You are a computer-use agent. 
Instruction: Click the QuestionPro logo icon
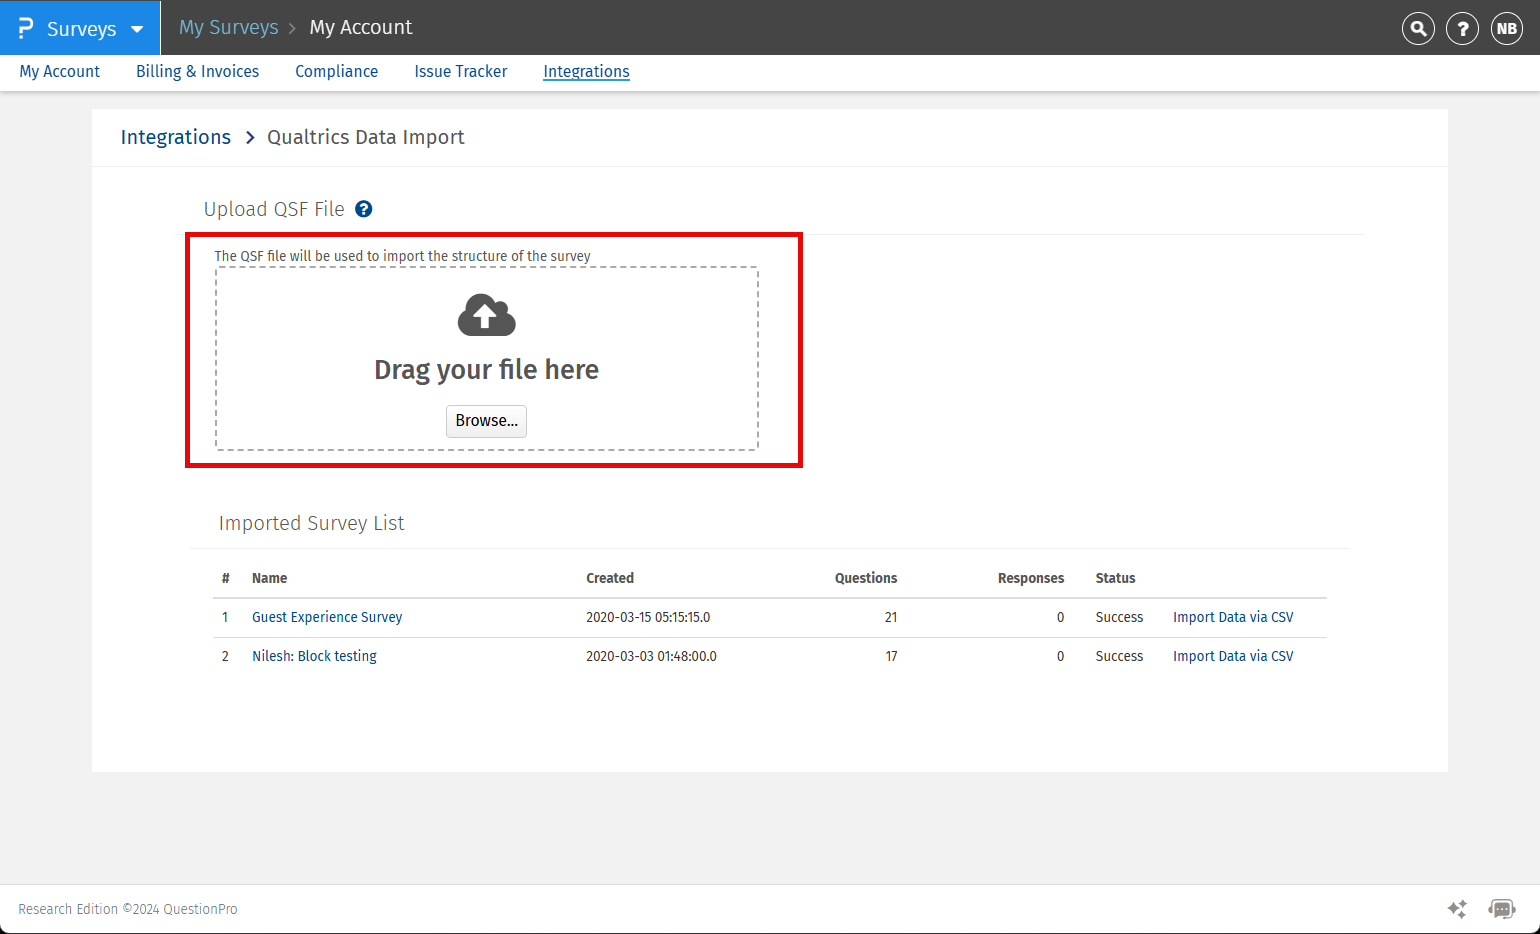coord(26,28)
